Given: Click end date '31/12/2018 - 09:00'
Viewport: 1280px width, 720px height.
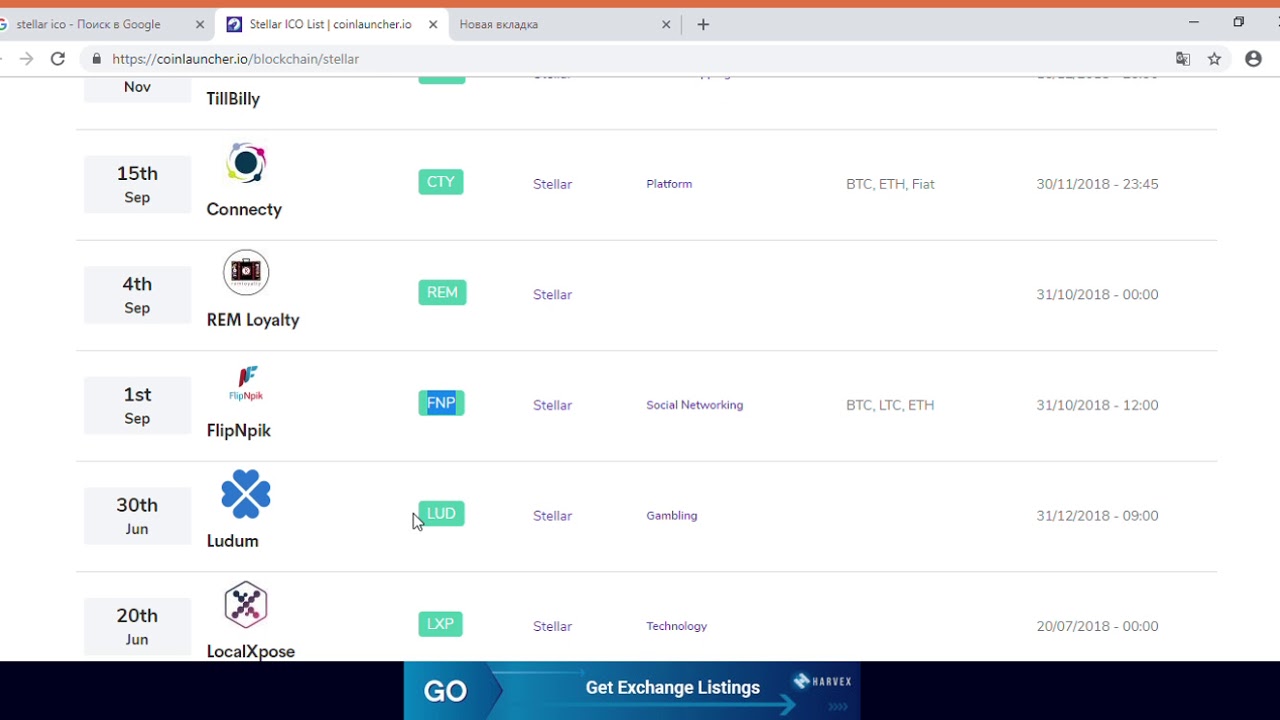Looking at the screenshot, I should [x=1097, y=516].
